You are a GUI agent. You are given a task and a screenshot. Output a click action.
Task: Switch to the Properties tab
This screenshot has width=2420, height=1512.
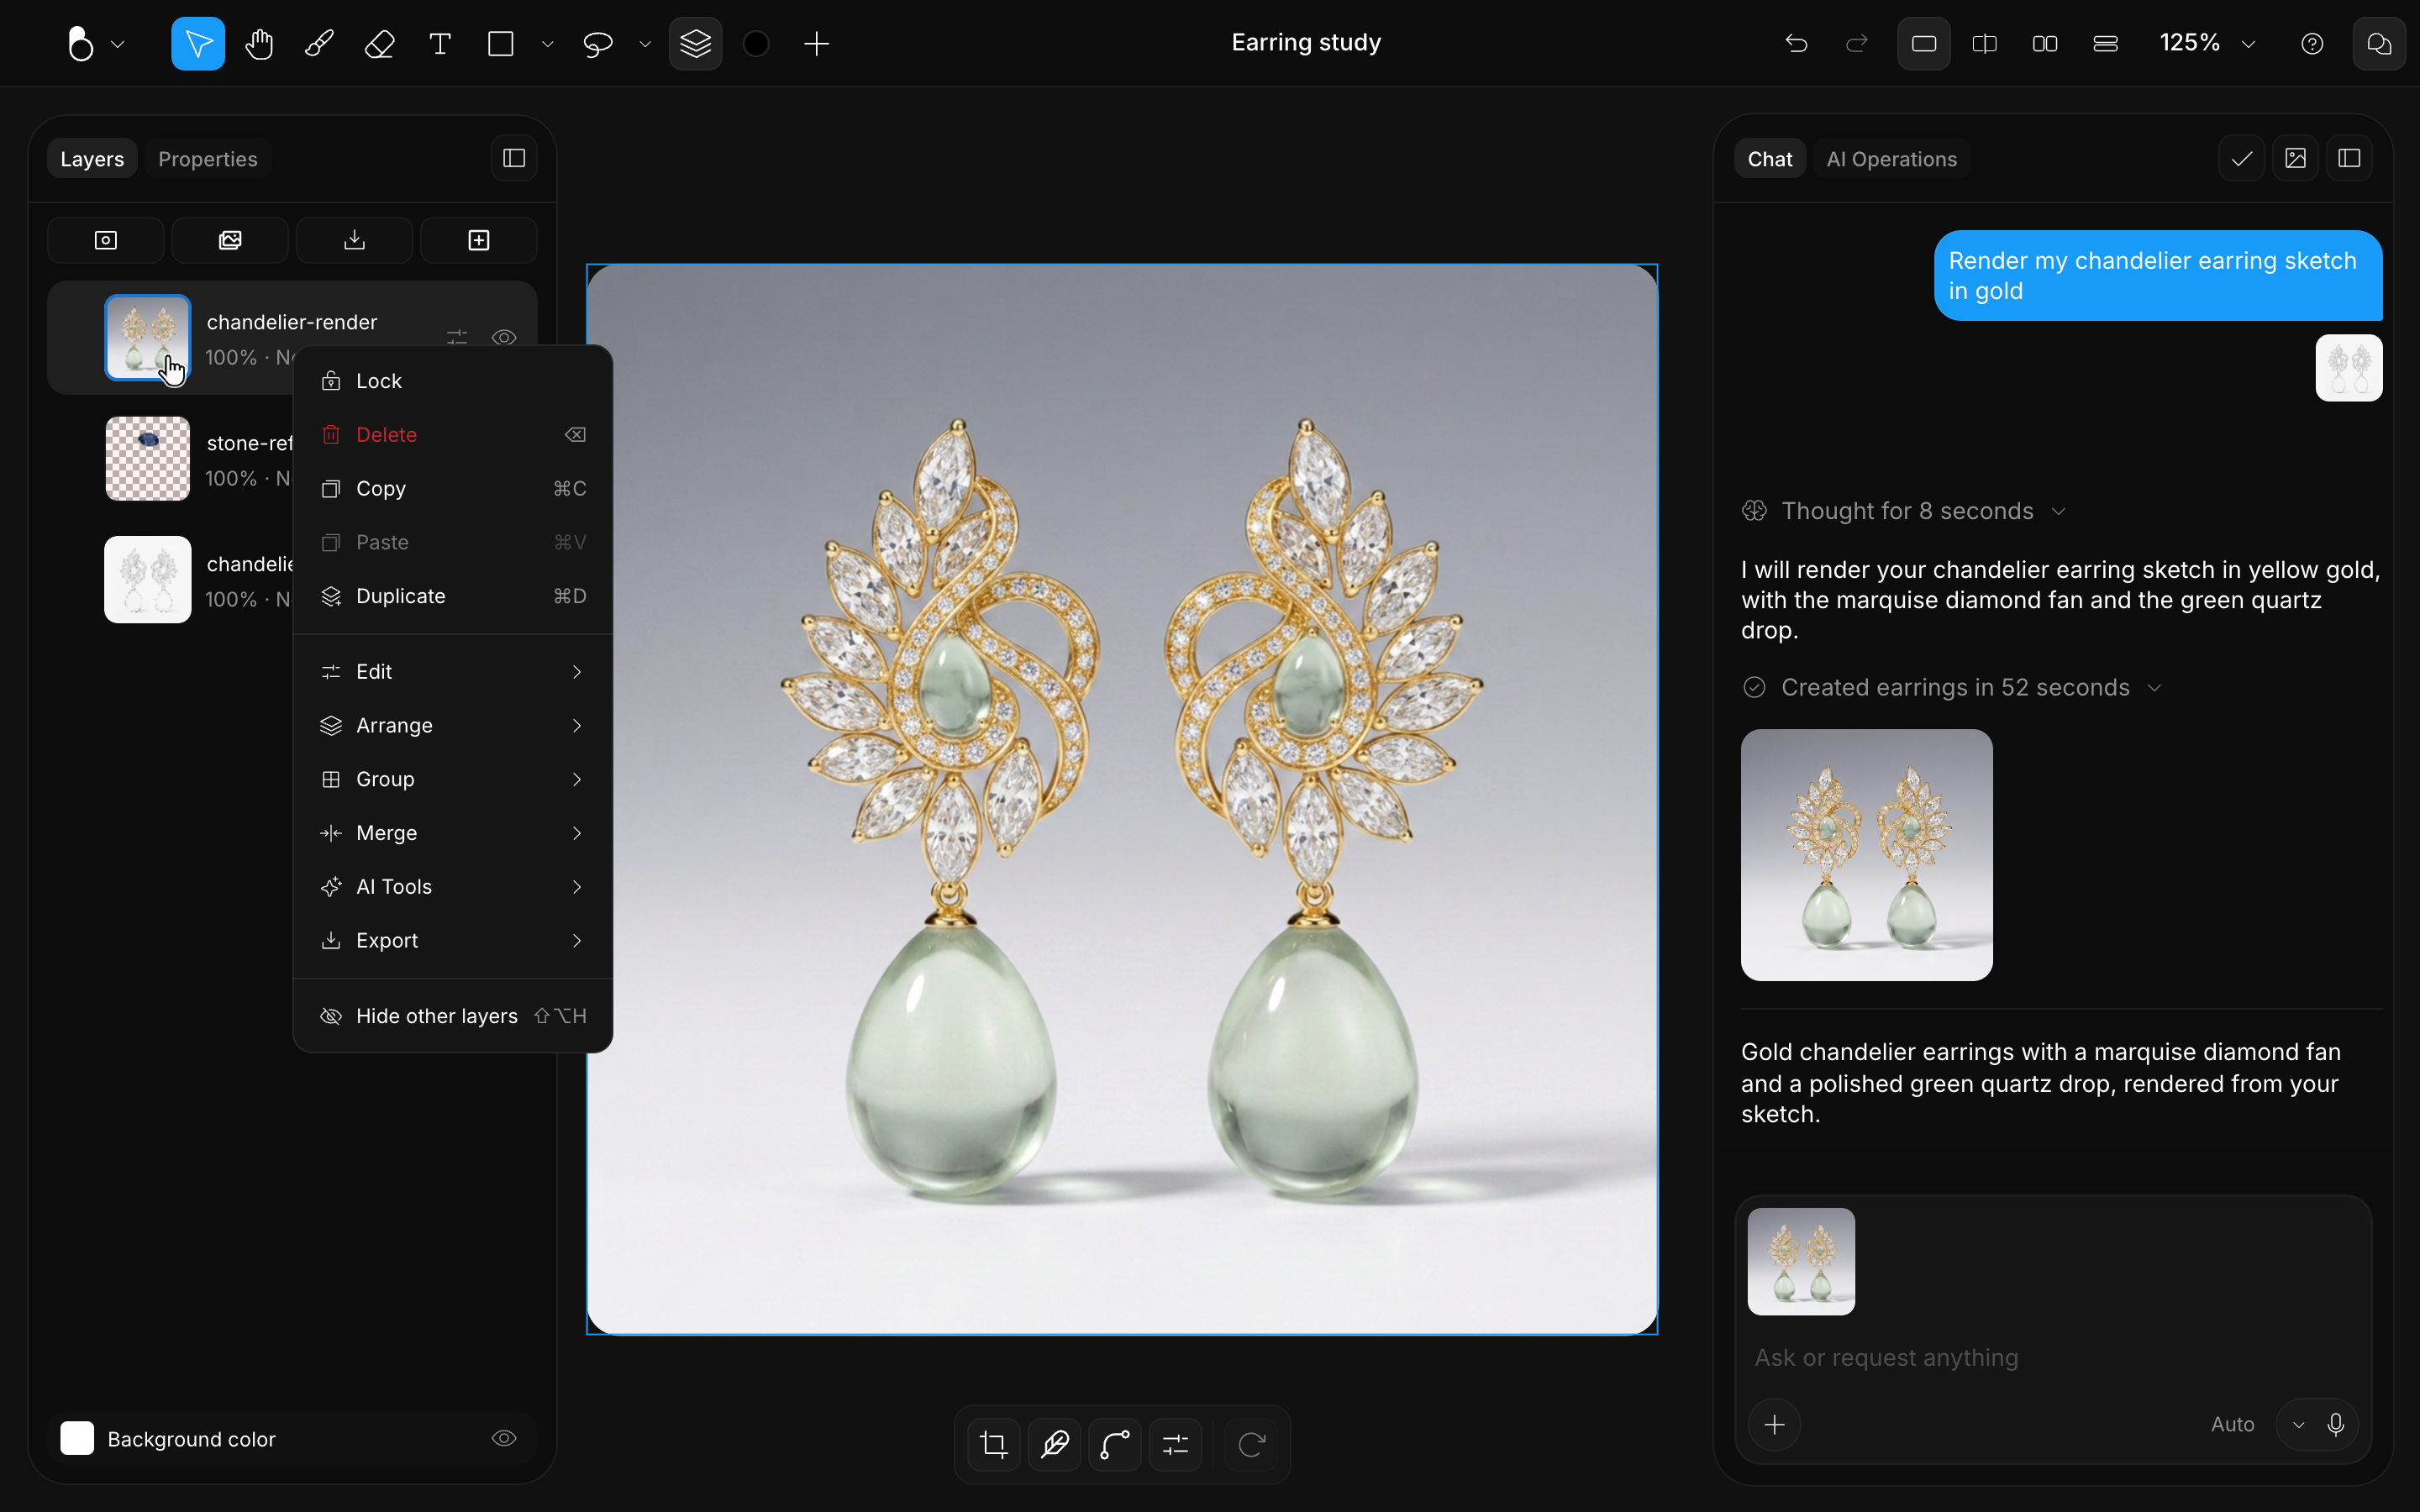208,159
